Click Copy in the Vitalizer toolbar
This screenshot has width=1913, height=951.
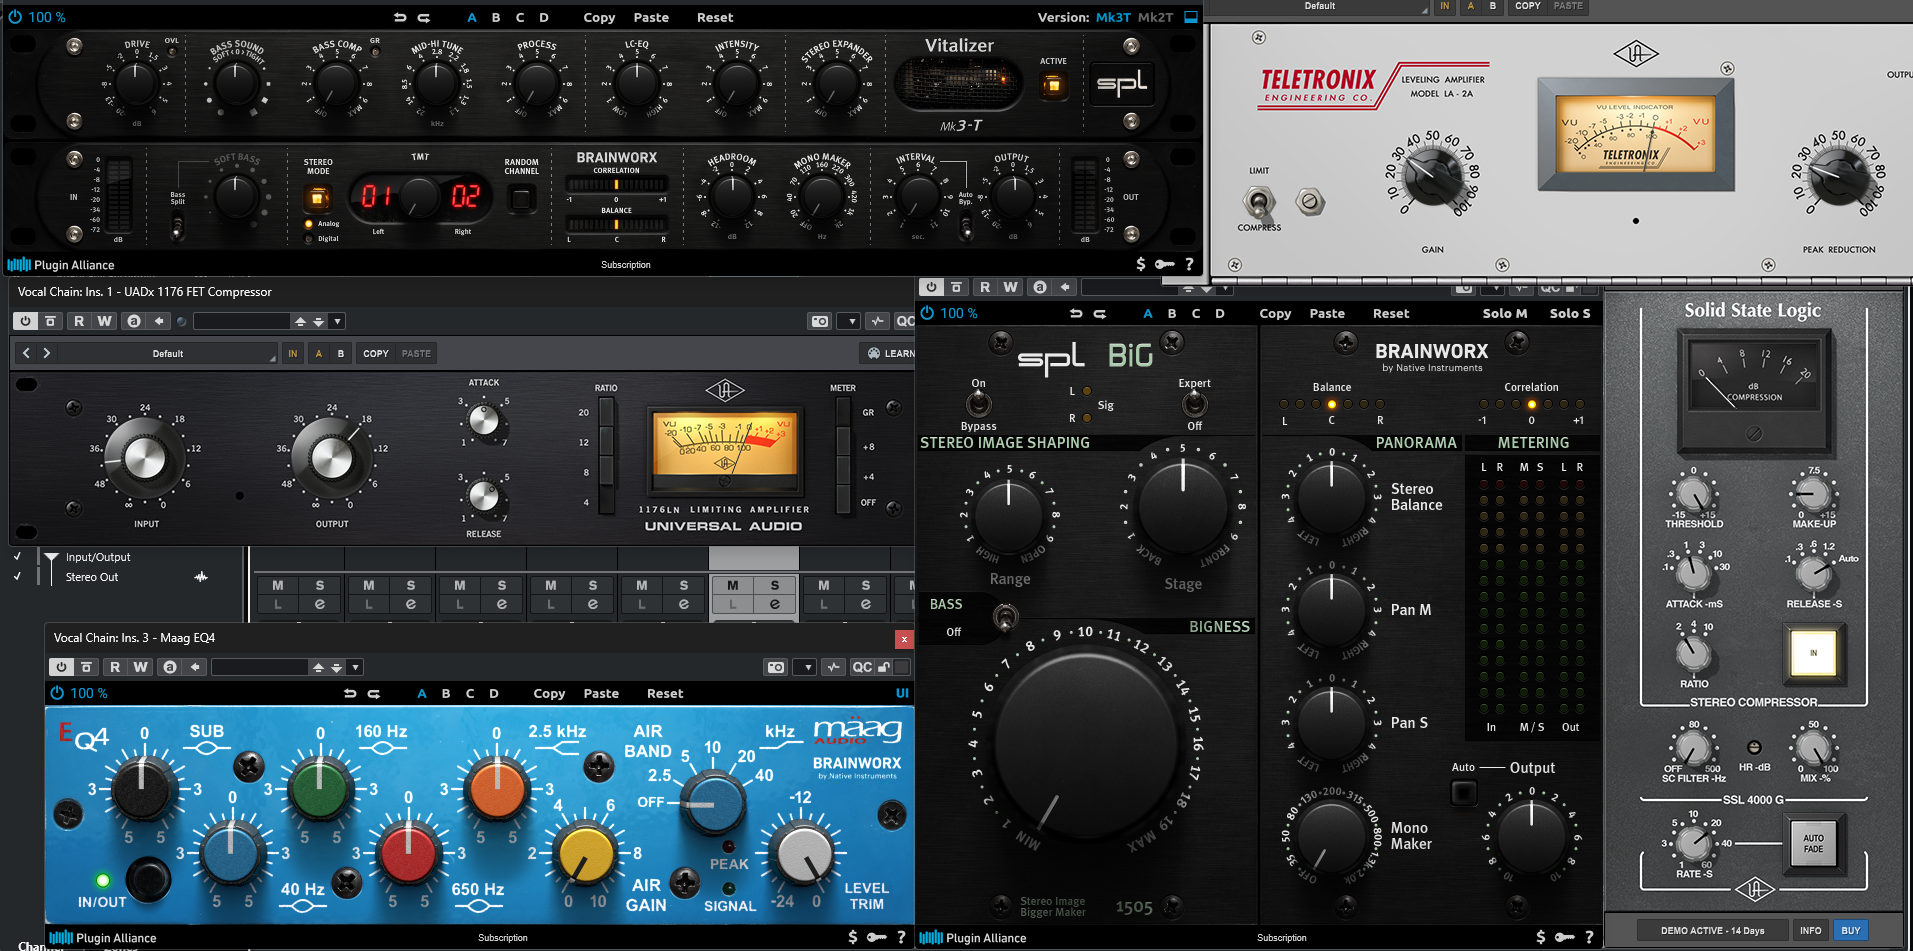point(599,17)
